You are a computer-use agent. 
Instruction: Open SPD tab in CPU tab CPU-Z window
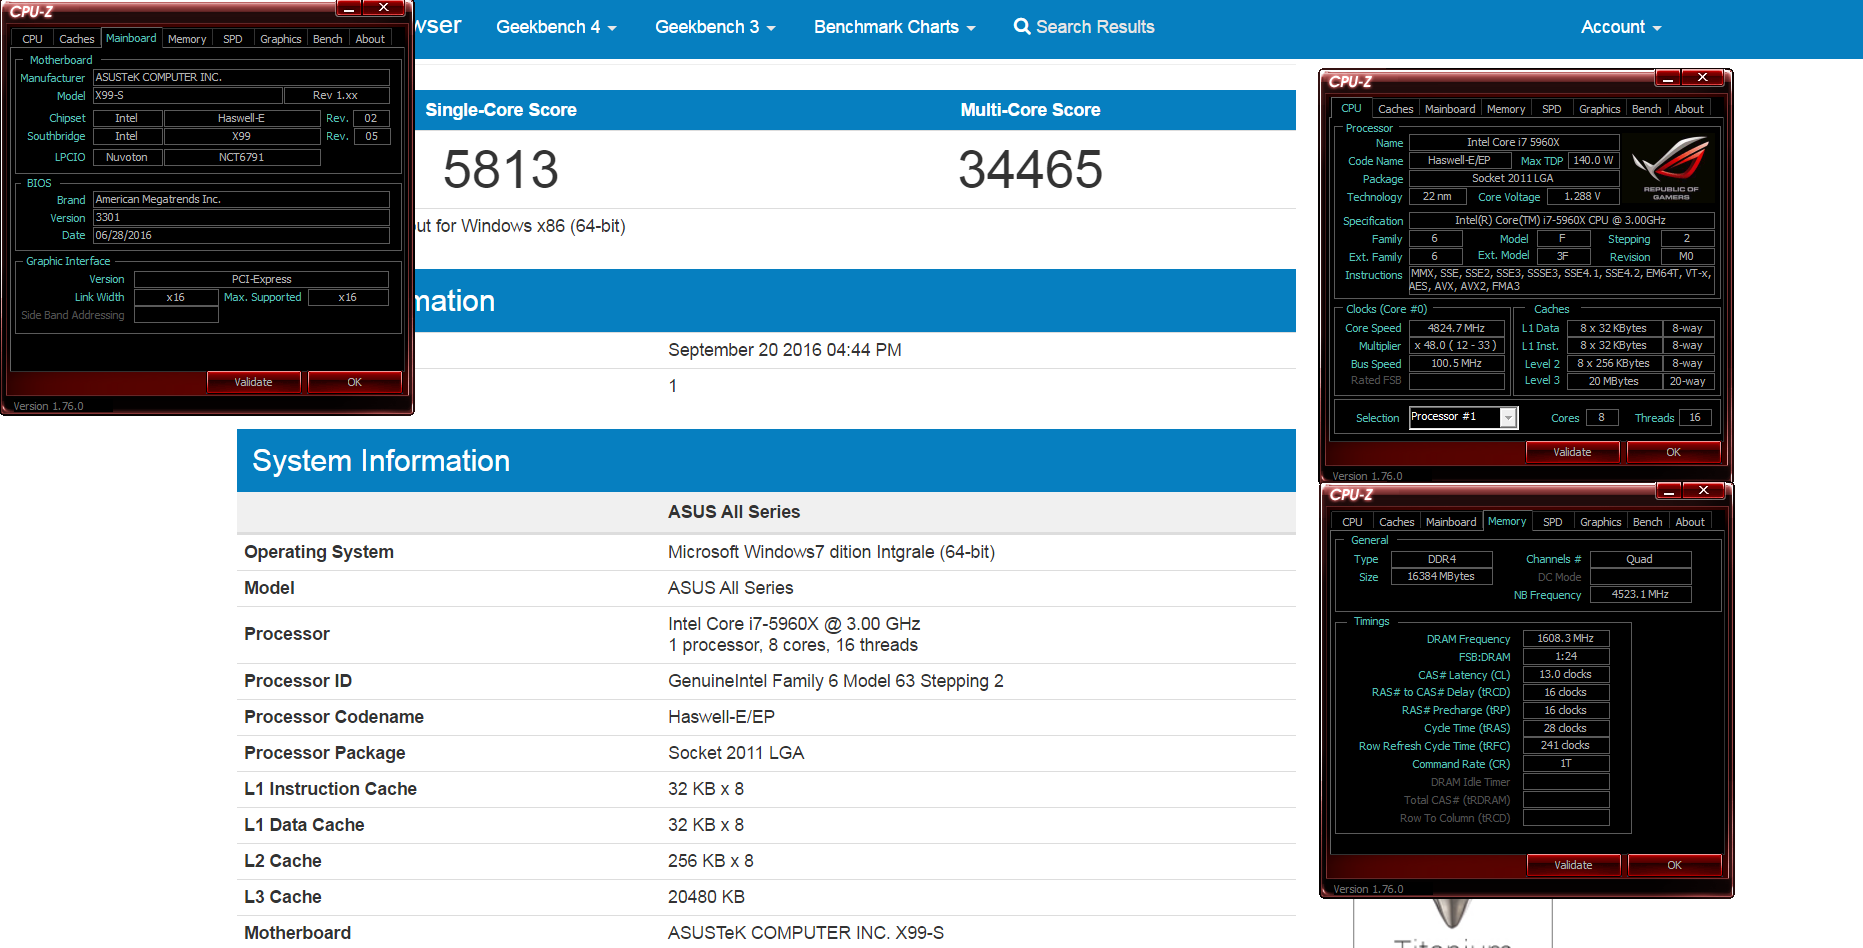pyautogui.click(x=1551, y=109)
